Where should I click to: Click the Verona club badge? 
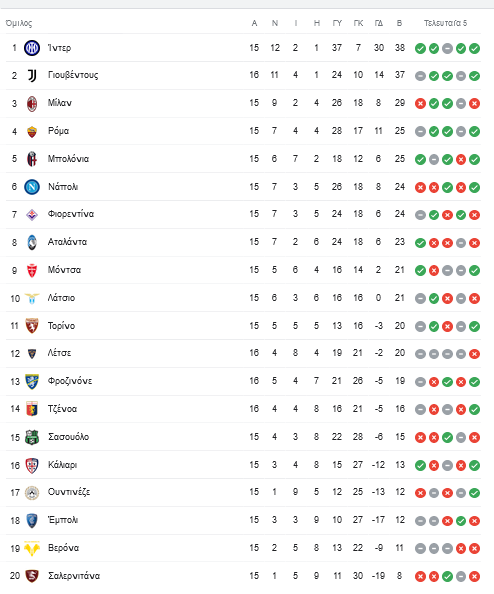[x=32, y=548]
